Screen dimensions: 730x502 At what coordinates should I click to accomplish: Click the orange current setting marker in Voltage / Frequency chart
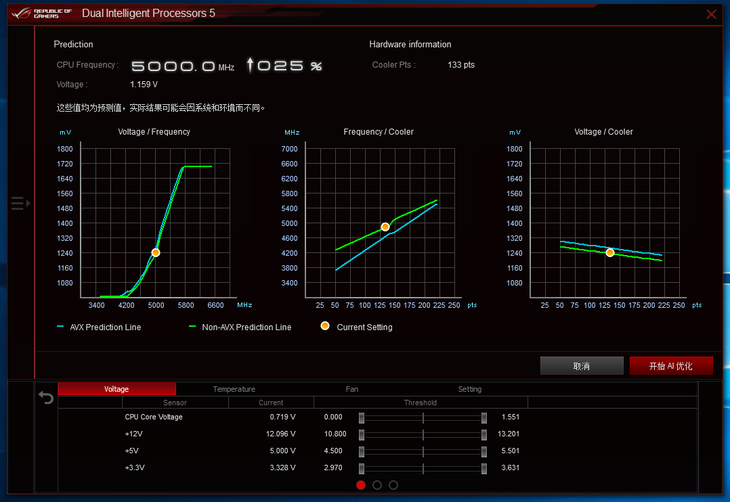point(155,252)
